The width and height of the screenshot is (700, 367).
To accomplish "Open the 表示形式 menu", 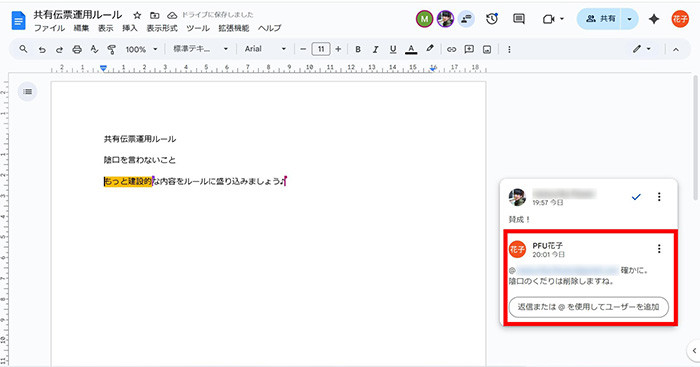I will [x=162, y=28].
